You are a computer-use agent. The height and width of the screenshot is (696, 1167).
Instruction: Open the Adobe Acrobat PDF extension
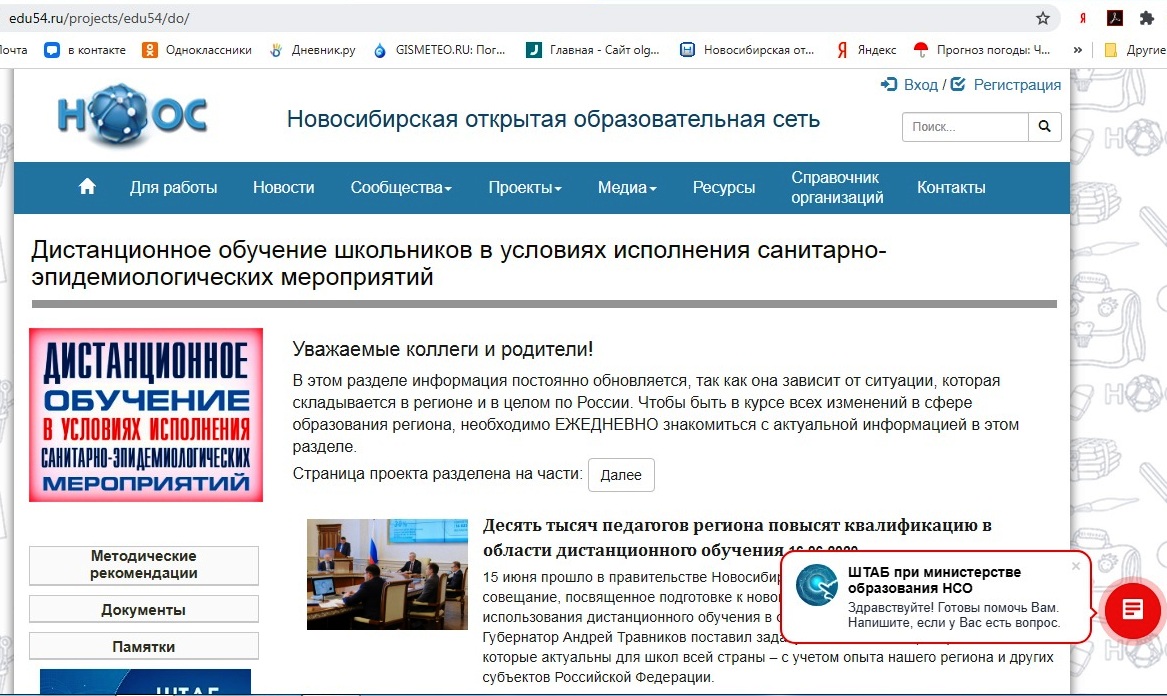pyautogui.click(x=1114, y=18)
